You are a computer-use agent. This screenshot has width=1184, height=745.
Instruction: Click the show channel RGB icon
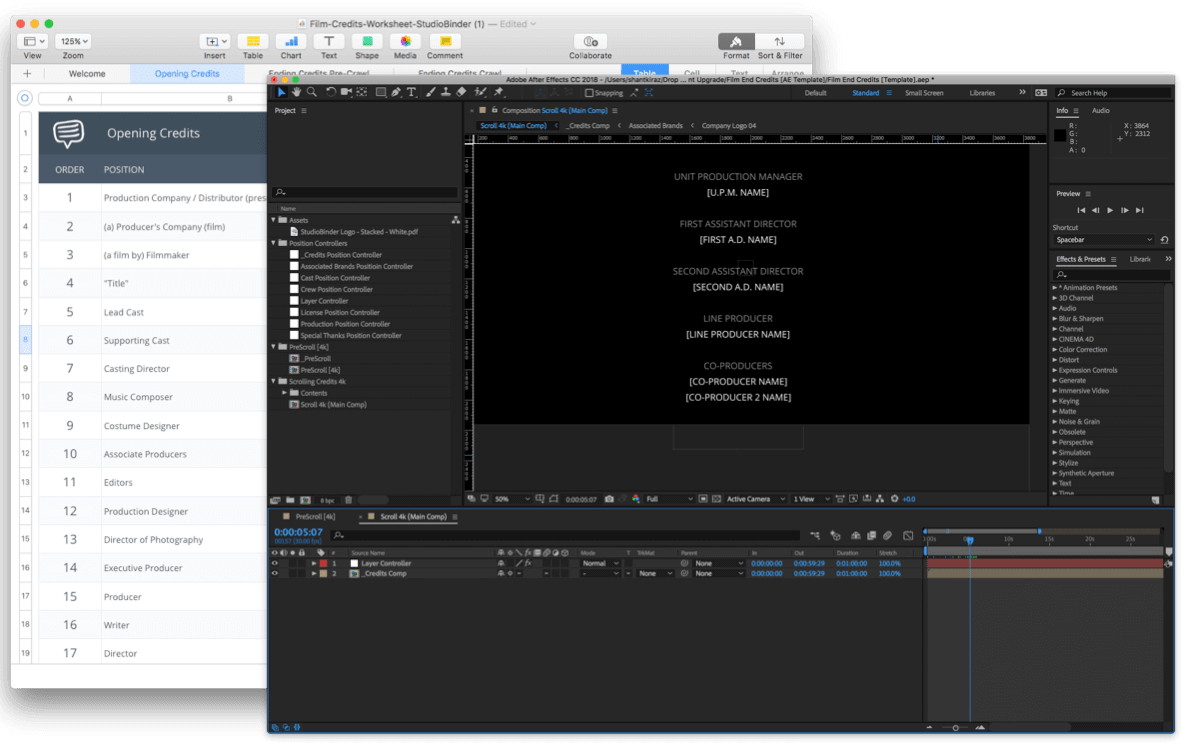pos(636,499)
